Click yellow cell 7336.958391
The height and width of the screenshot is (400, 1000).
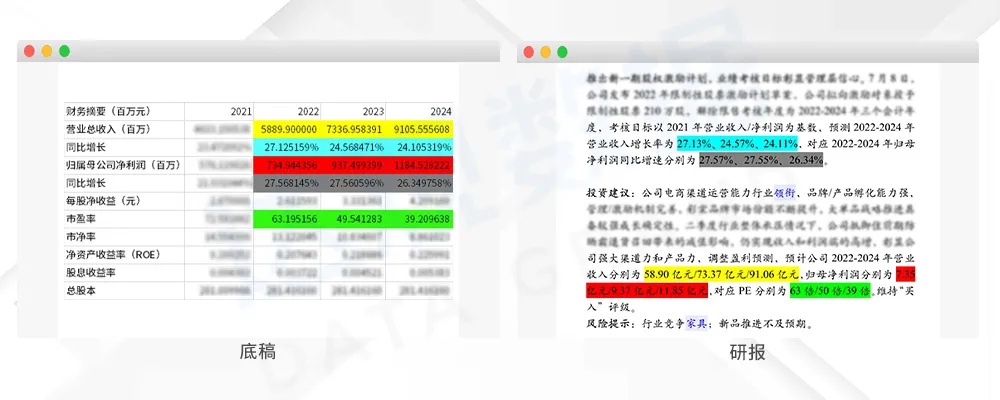[x=353, y=129]
